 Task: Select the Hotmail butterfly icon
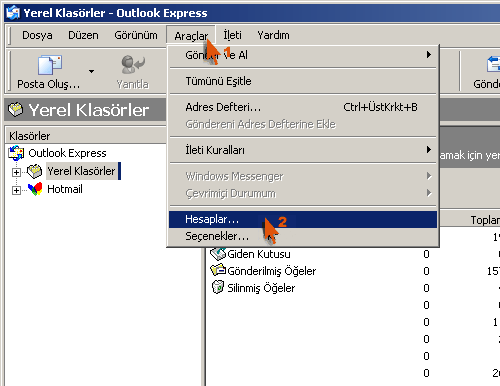coord(35,189)
